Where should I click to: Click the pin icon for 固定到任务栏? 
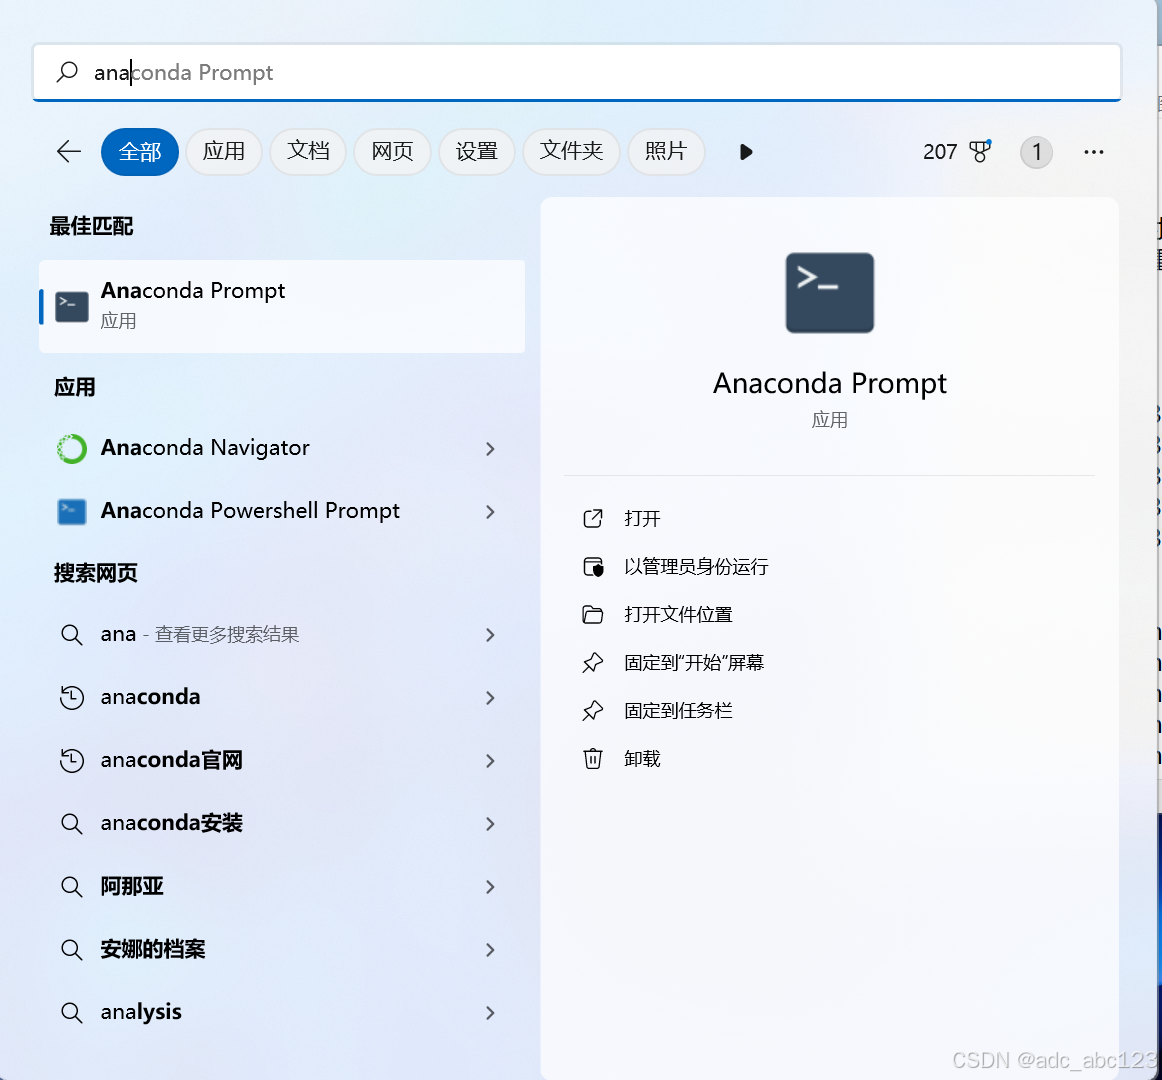coord(593,711)
